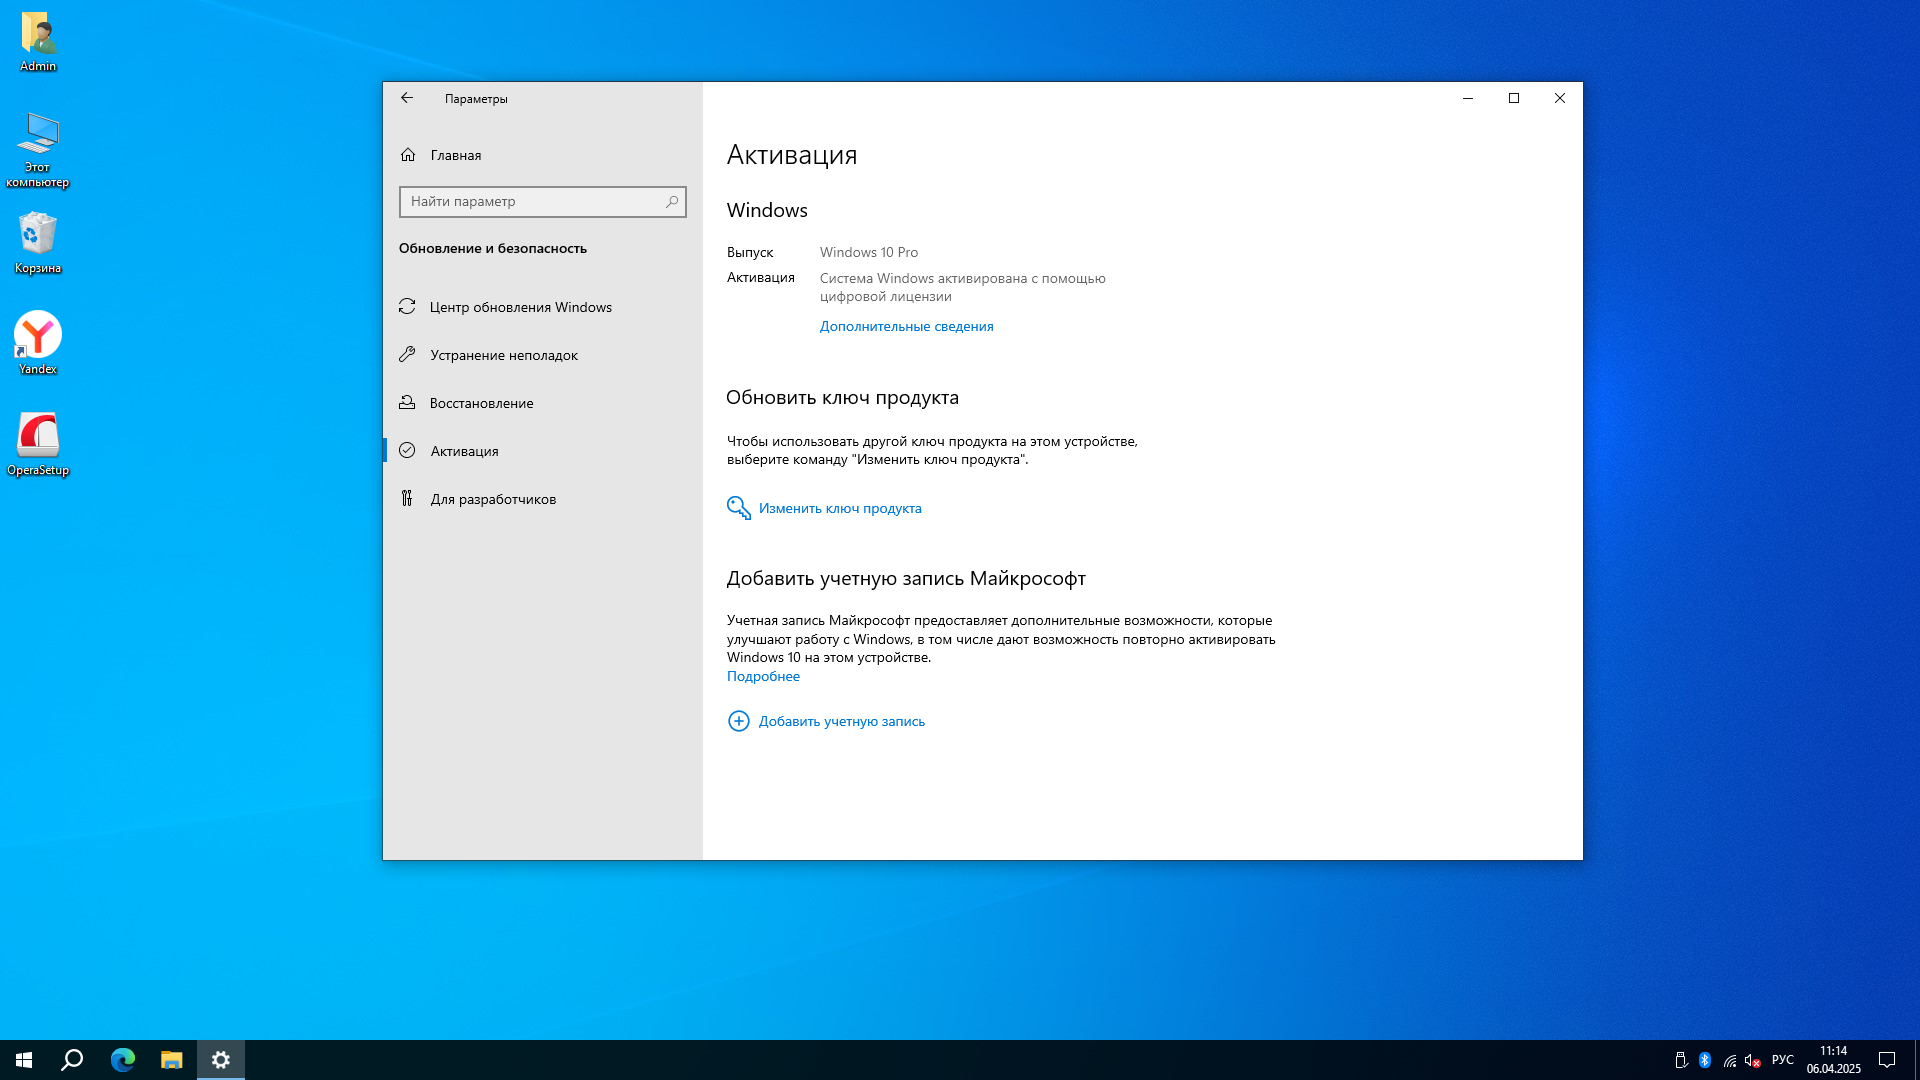This screenshot has height=1080, width=1920.
Task: Select Восстановление in the sidebar
Action: [x=481, y=403]
